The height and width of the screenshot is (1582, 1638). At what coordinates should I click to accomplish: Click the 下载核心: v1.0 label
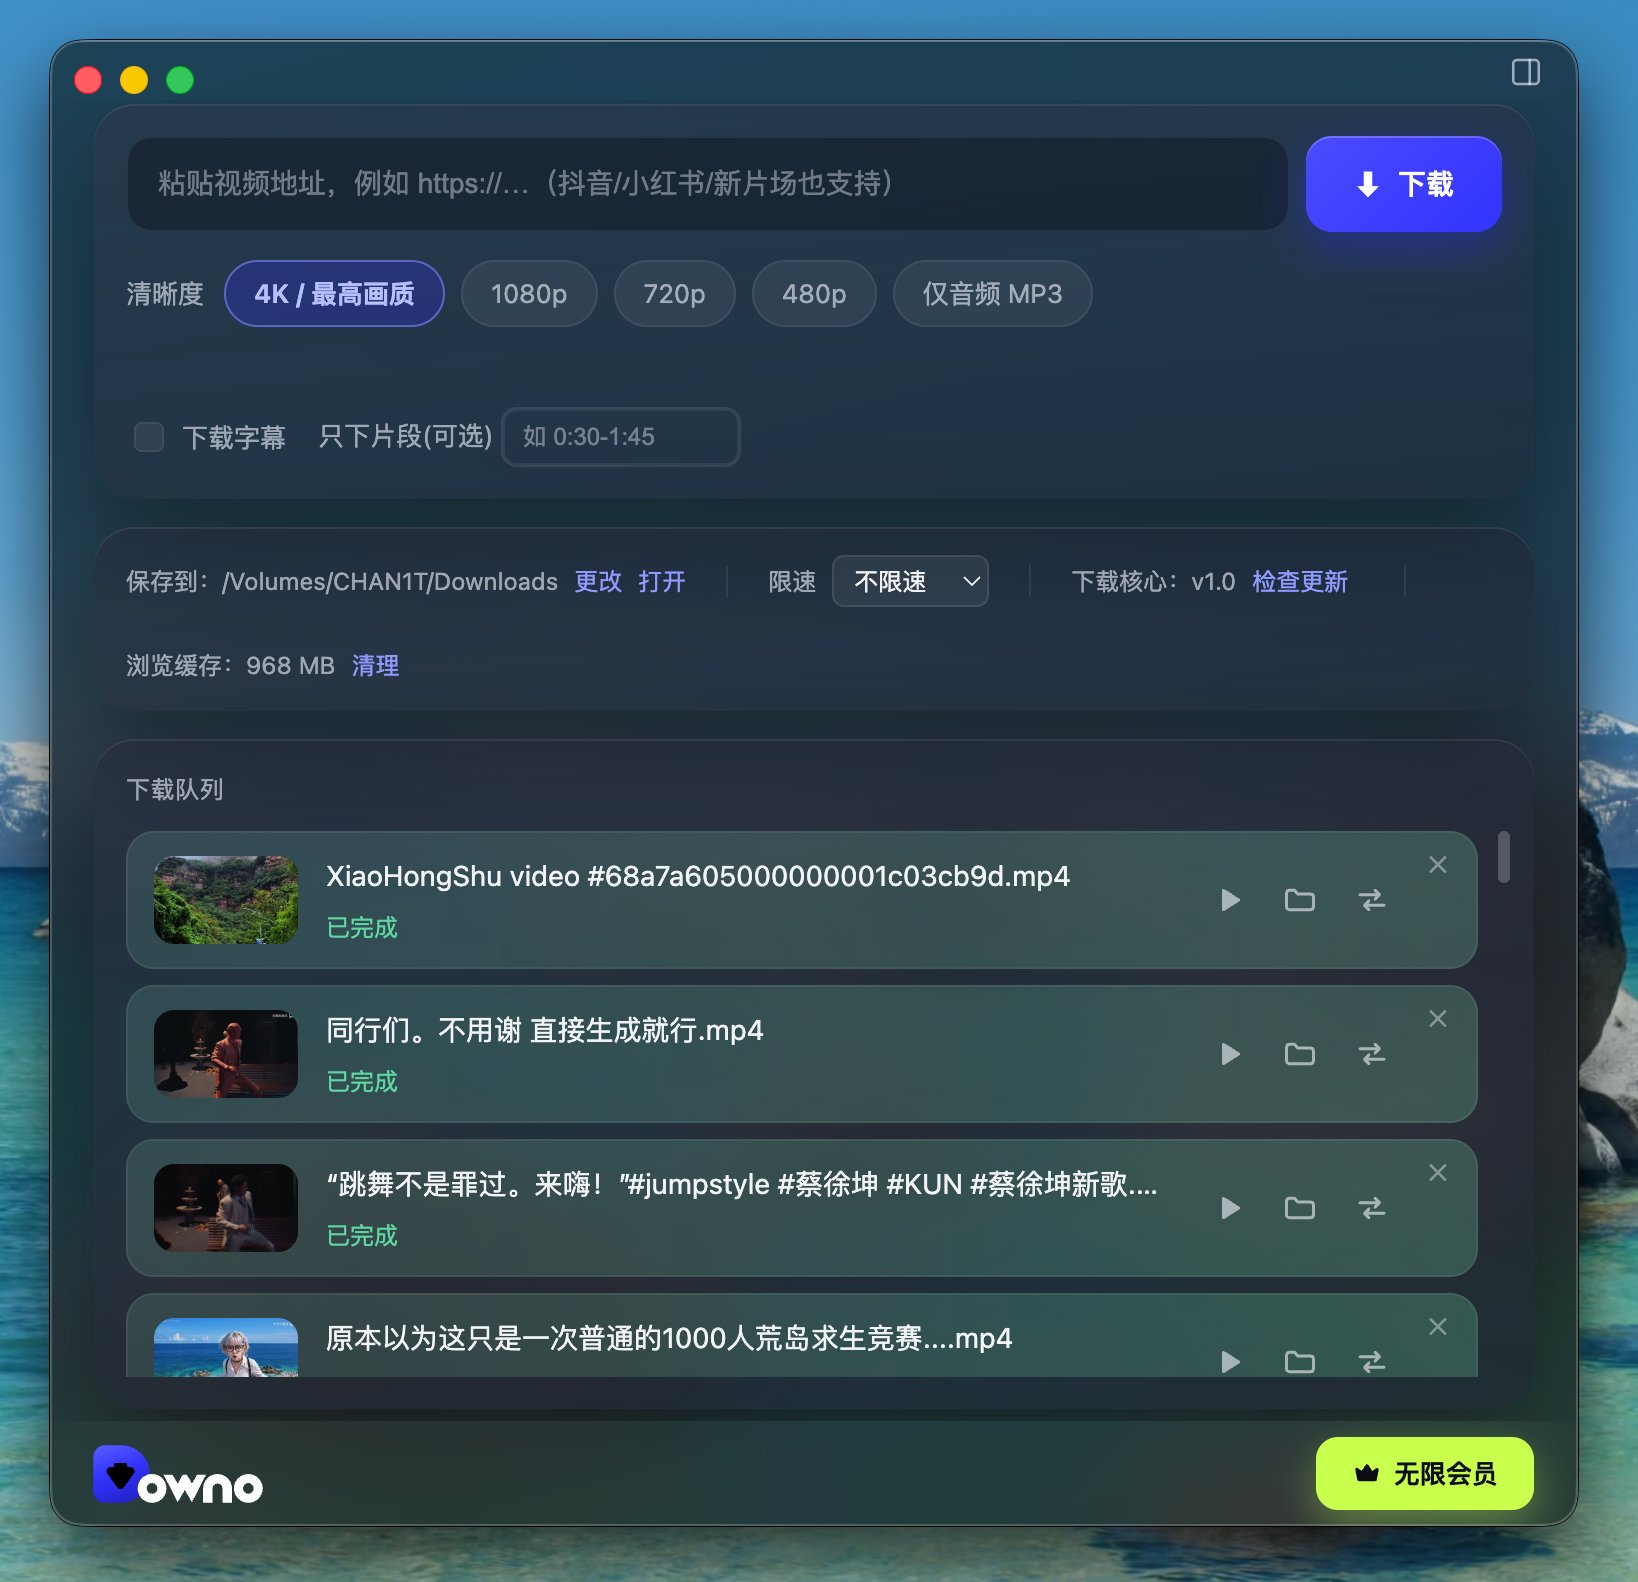click(x=1153, y=581)
